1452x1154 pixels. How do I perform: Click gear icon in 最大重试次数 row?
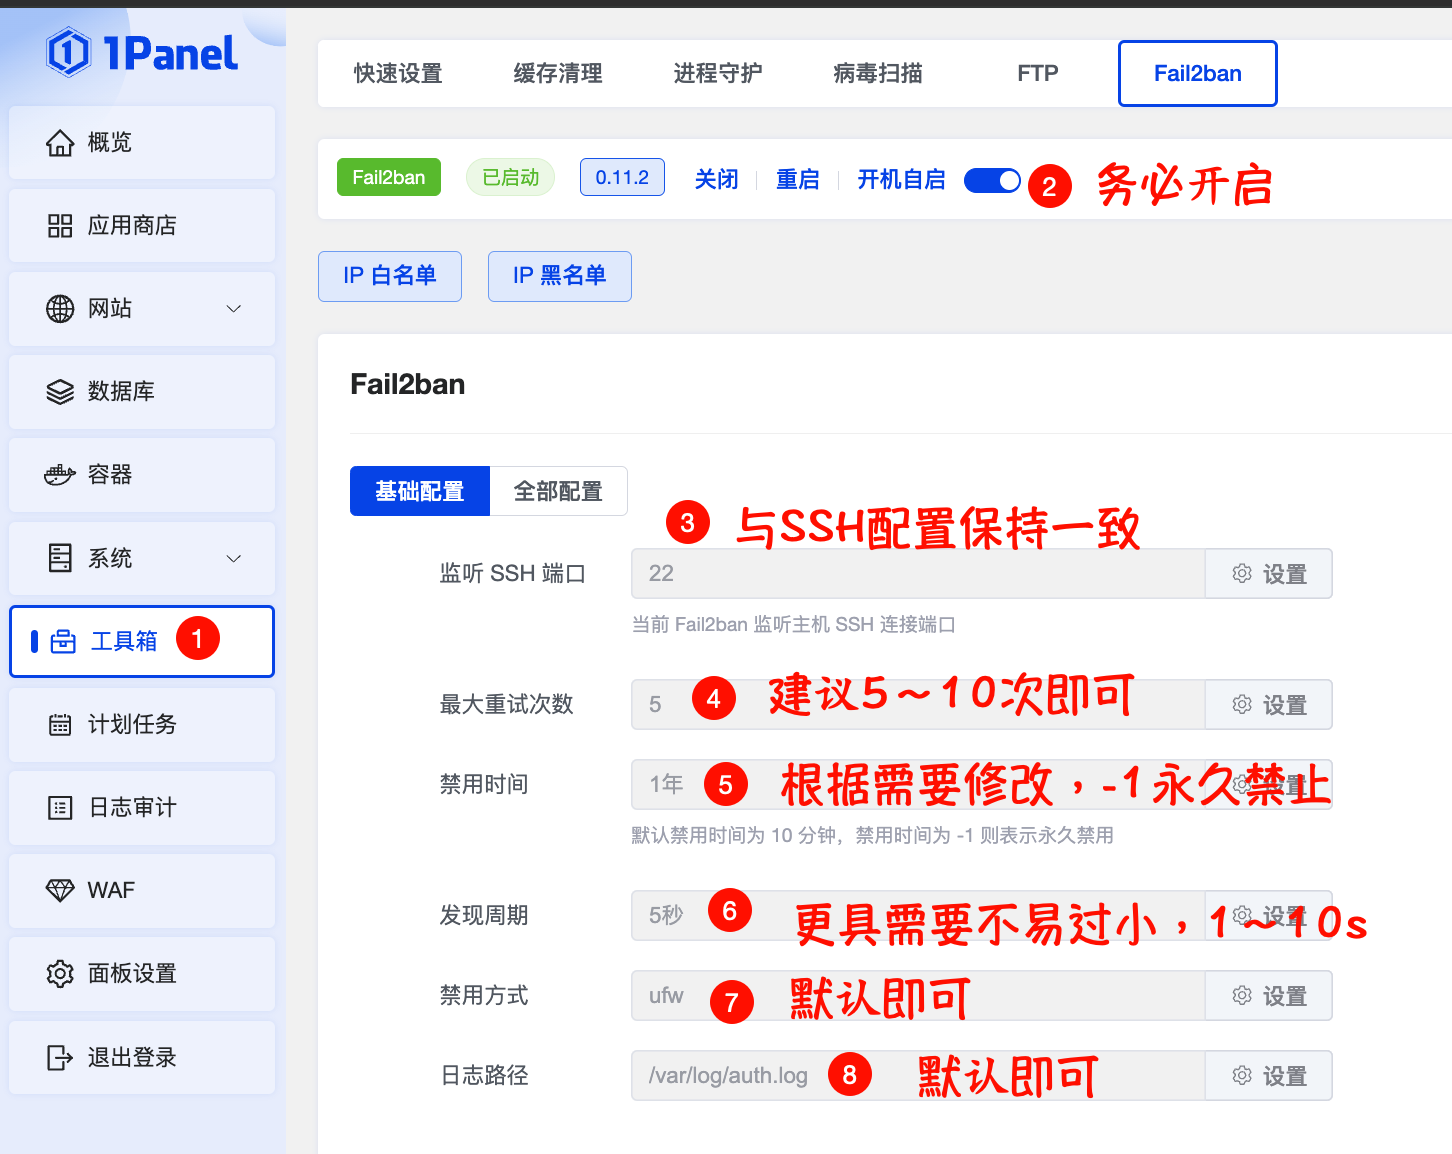pyautogui.click(x=1242, y=705)
